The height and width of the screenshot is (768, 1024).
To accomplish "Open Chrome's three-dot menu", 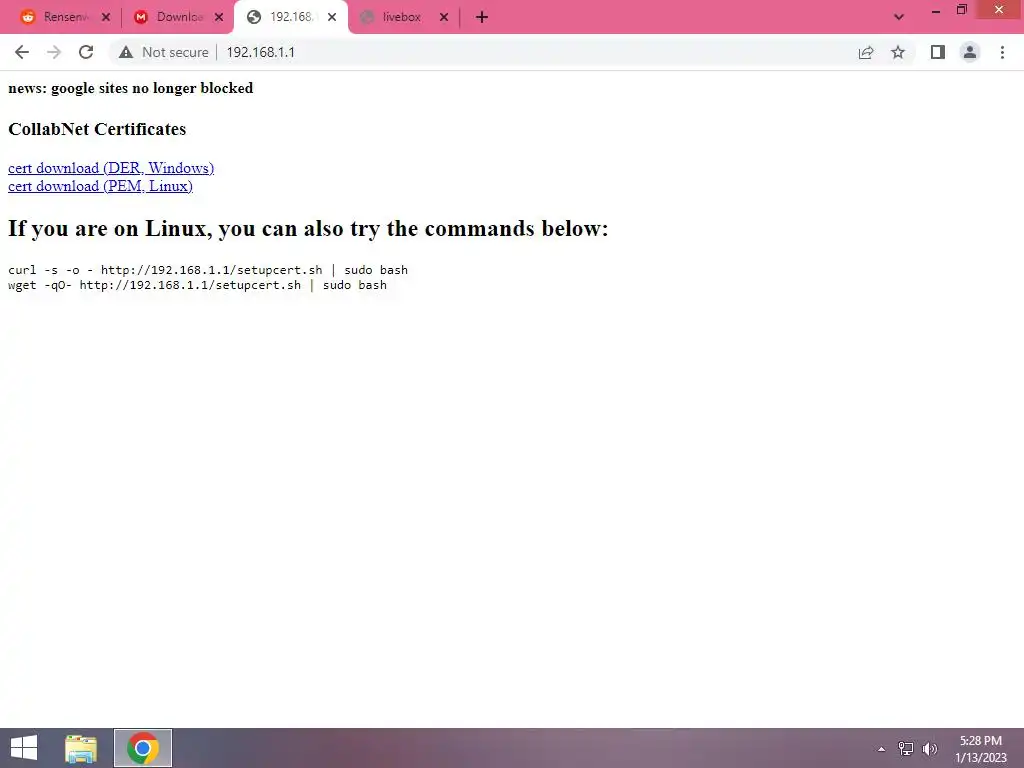I will [x=1002, y=52].
